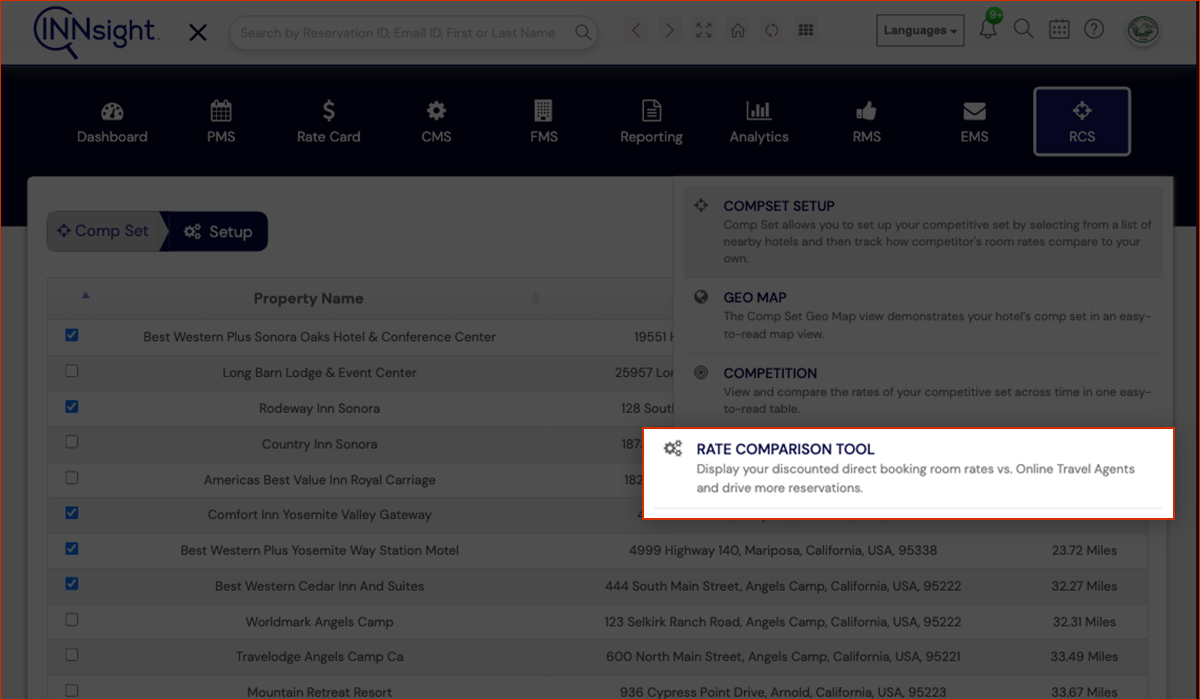The width and height of the screenshot is (1200, 700).
Task: Open the FMS module
Action: point(544,122)
